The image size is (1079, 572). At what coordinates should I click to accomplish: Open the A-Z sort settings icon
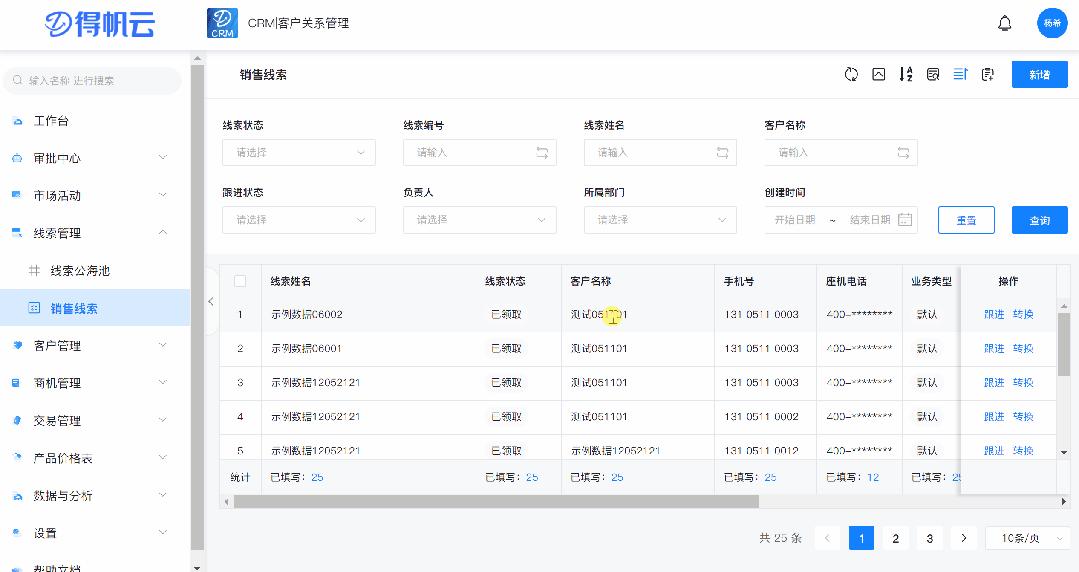pyautogui.click(x=906, y=74)
